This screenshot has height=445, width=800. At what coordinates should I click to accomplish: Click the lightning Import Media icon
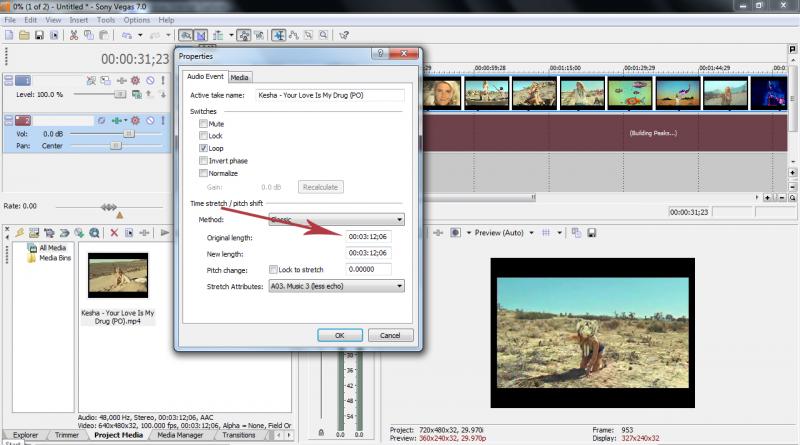(x=19, y=233)
